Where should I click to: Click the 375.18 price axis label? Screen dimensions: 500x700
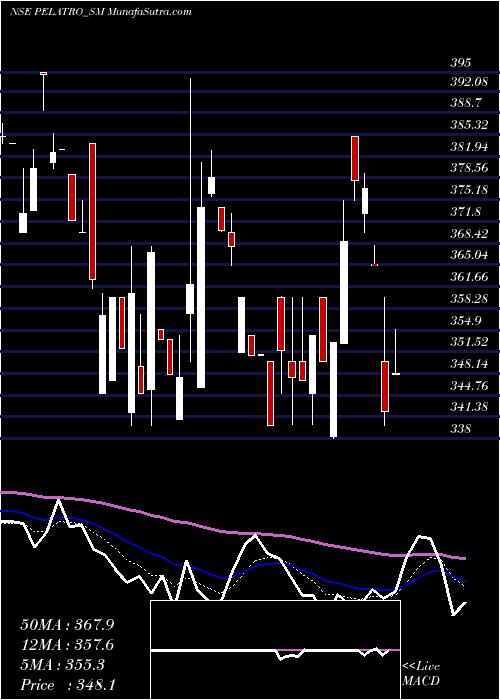(x=468, y=190)
